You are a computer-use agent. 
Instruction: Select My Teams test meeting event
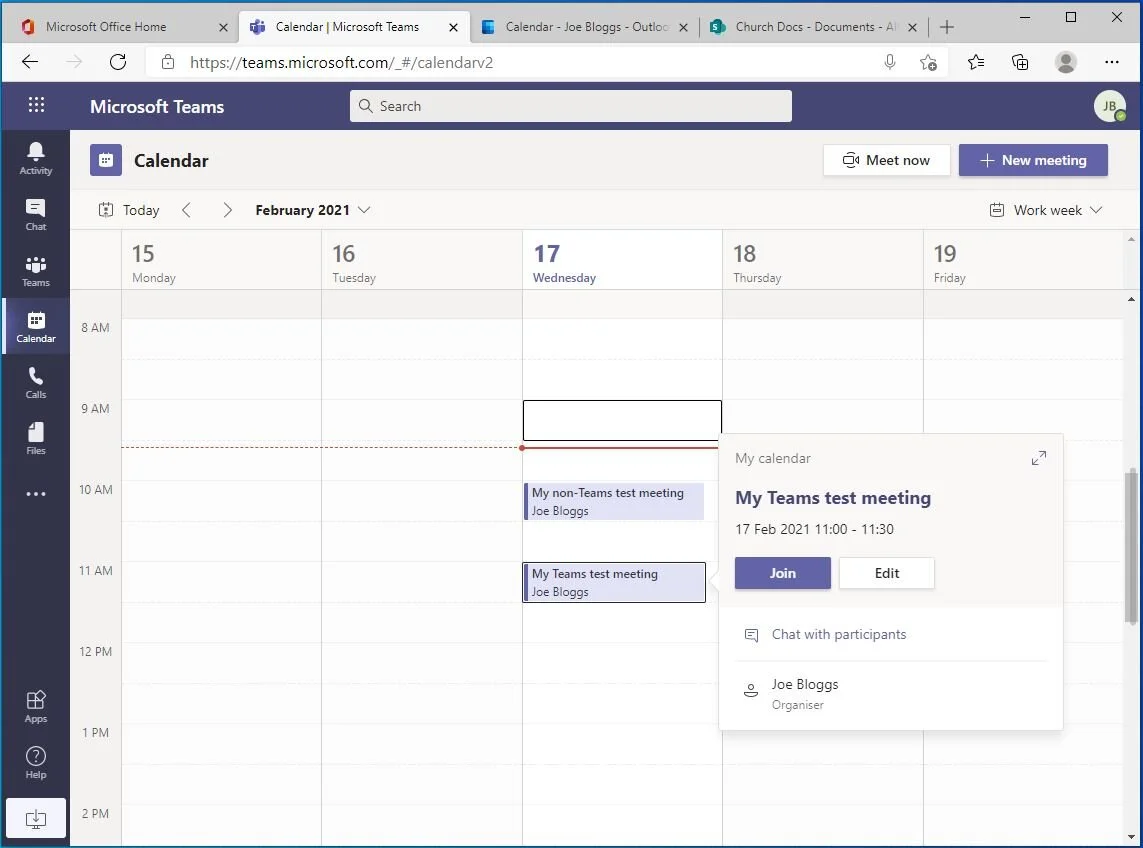[615, 583]
